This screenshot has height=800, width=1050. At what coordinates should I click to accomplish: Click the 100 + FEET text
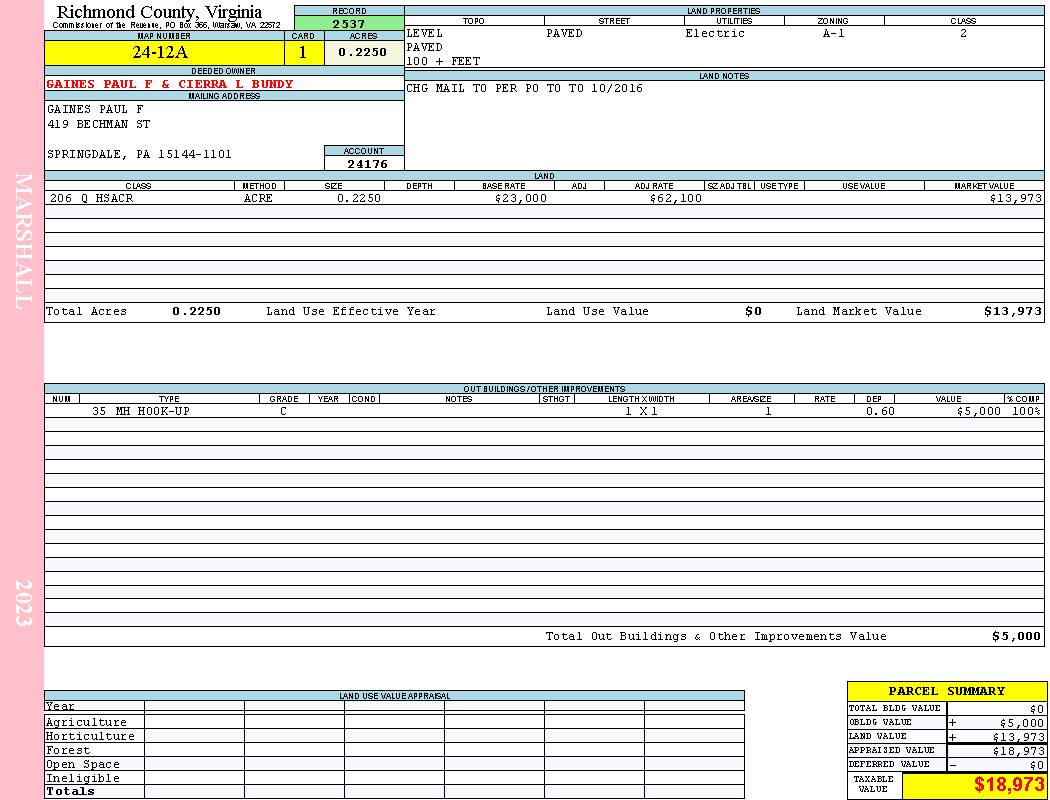[x=443, y=62]
